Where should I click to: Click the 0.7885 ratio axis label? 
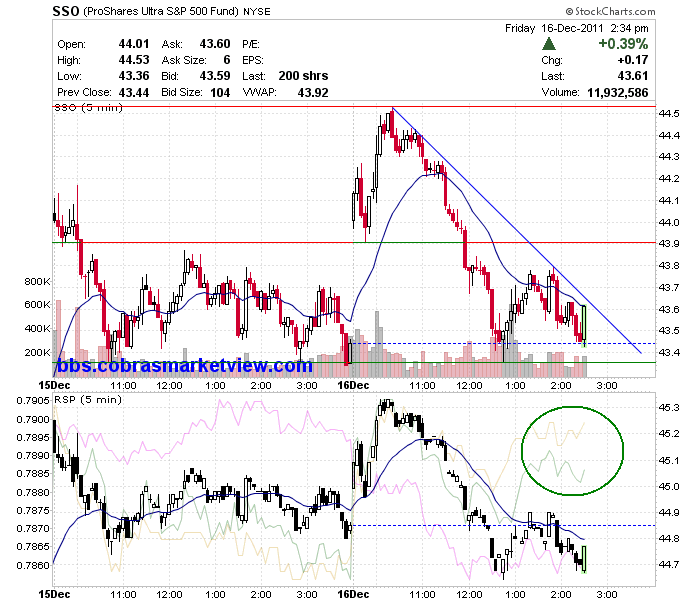tap(33, 474)
